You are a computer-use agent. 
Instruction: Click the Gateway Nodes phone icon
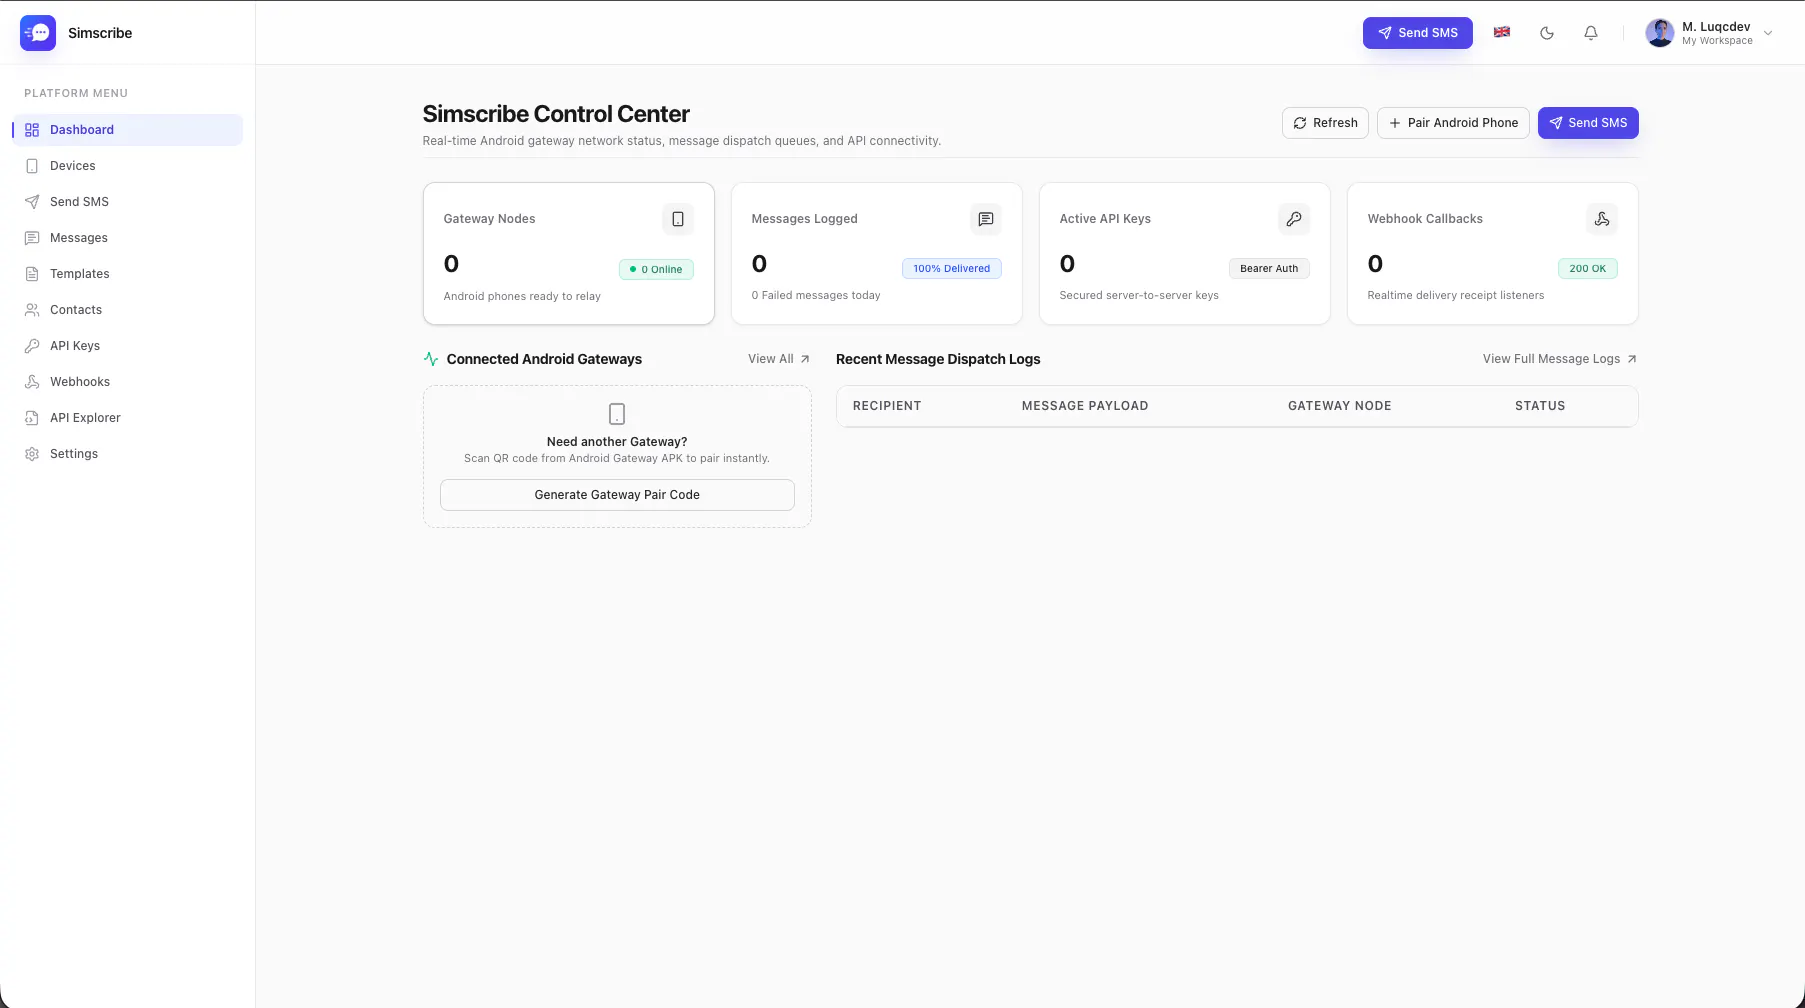678,219
